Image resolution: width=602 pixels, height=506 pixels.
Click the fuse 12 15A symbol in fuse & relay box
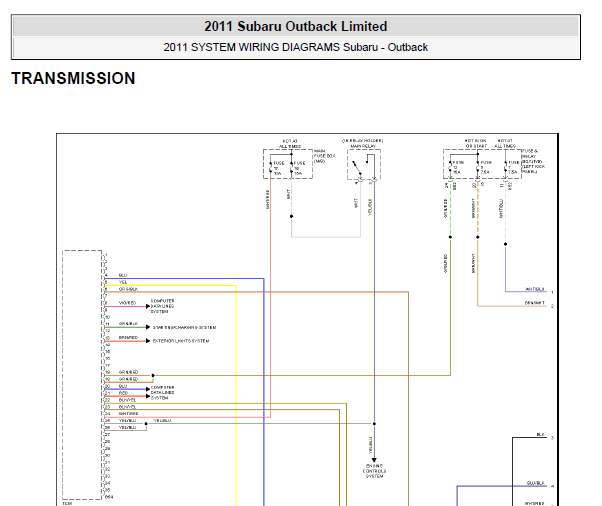point(450,168)
